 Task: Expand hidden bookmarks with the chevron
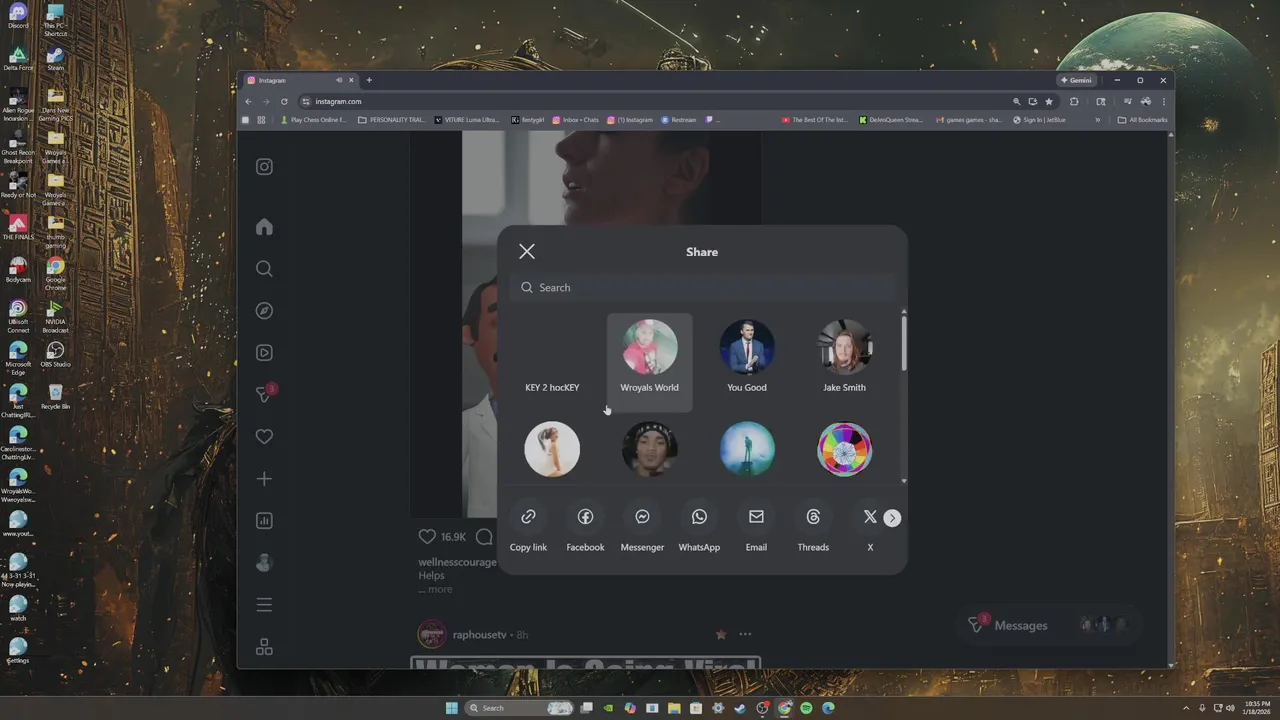1097,120
